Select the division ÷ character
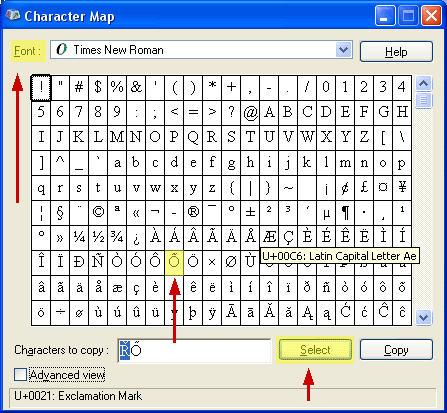This screenshot has height=413, width=447. tap(60, 313)
